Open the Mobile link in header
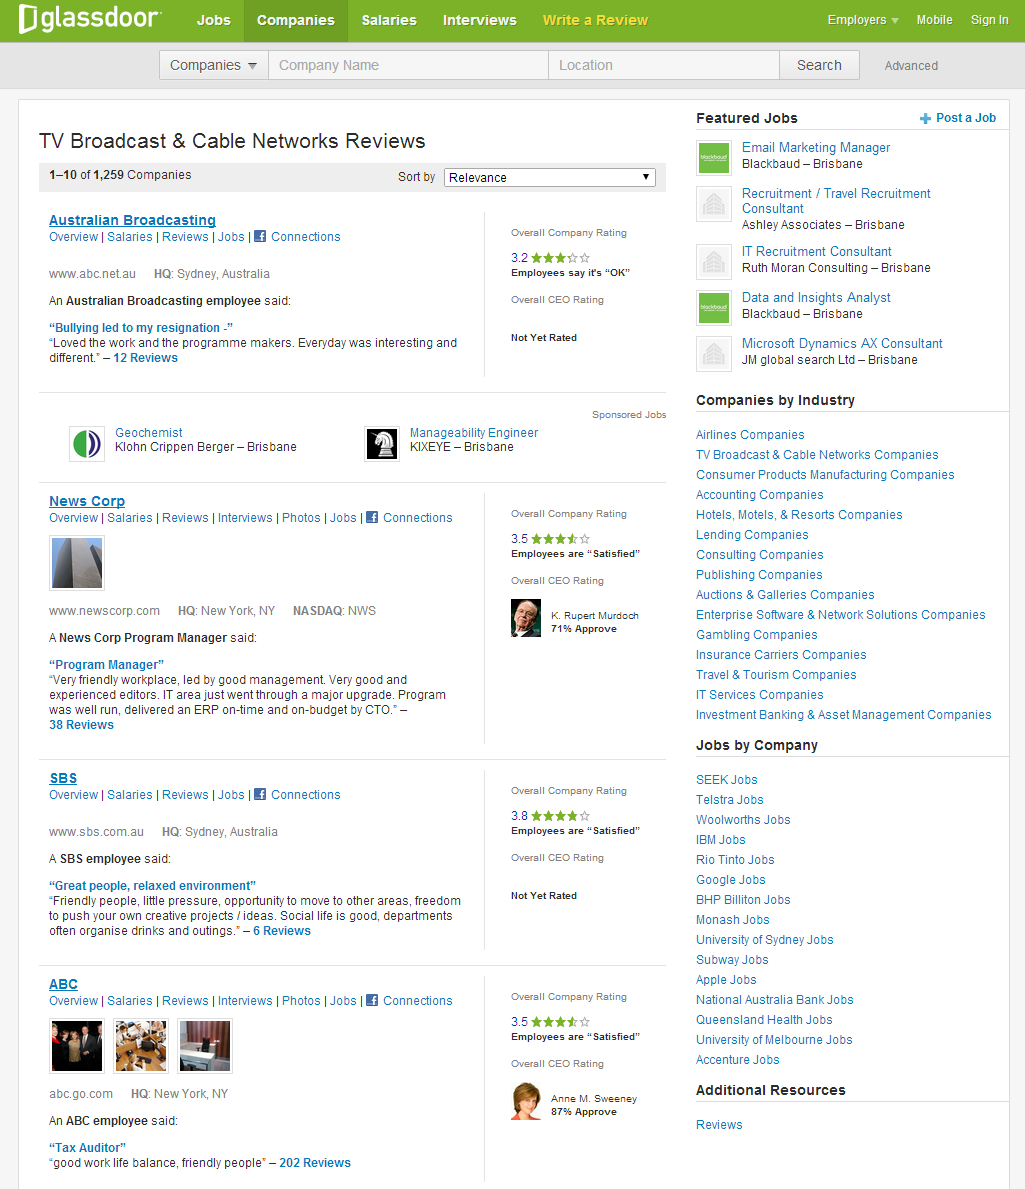Screen dimensions: 1025x1189 (x=934, y=20)
